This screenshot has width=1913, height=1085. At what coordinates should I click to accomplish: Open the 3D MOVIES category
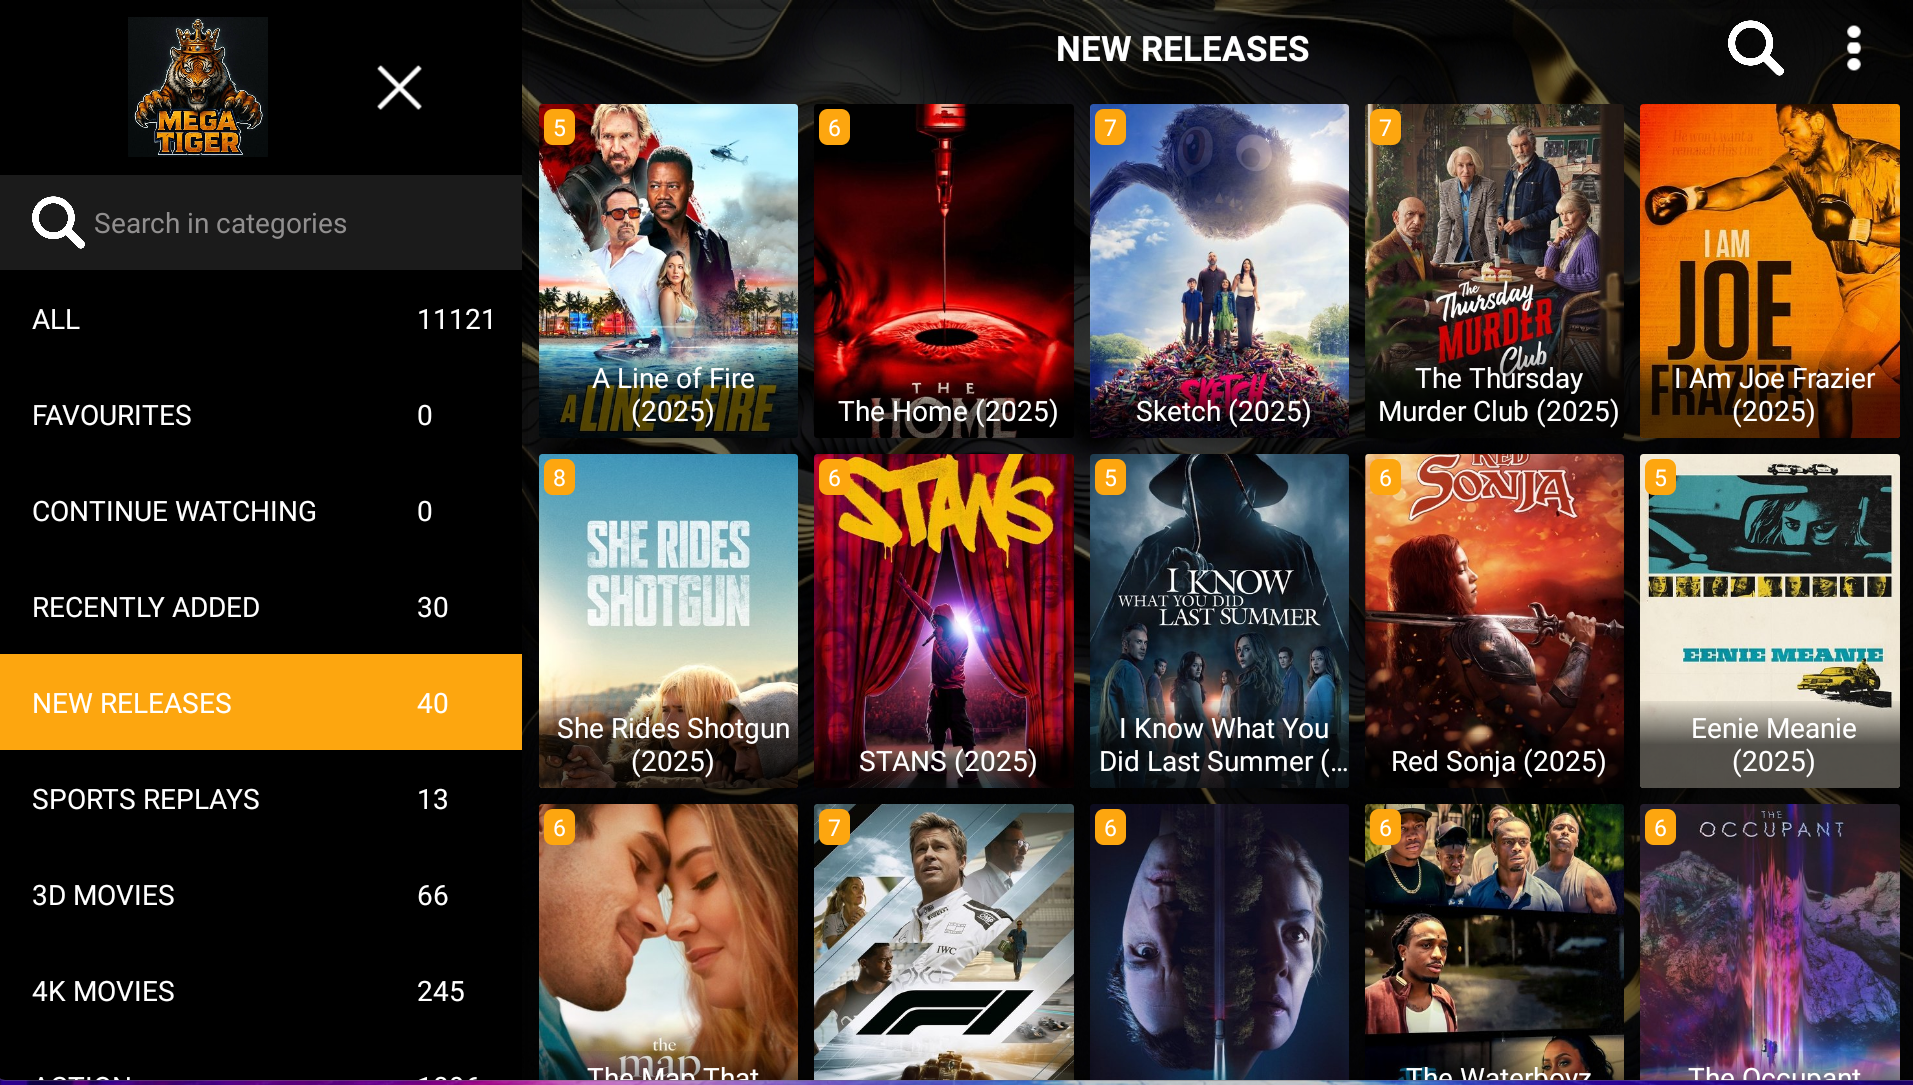tap(261, 896)
